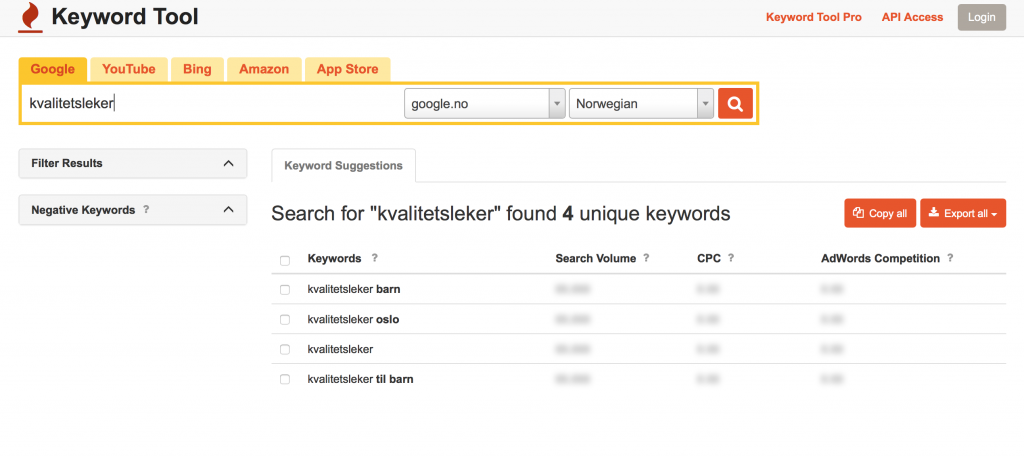The height and width of the screenshot is (456, 1024).
Task: Select the 'kvalitetsleker til barn' checkbox
Action: [x=285, y=380]
